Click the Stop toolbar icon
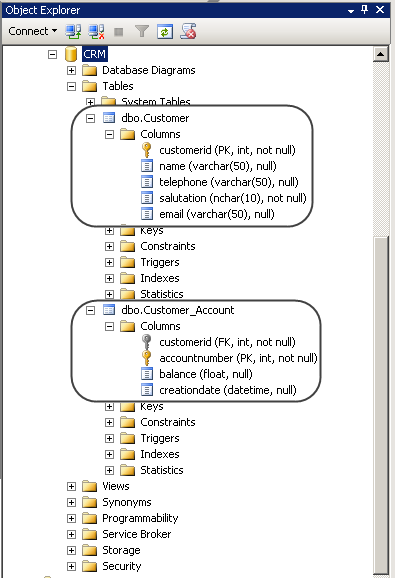Screen dimensions: 395x578 coord(119,32)
